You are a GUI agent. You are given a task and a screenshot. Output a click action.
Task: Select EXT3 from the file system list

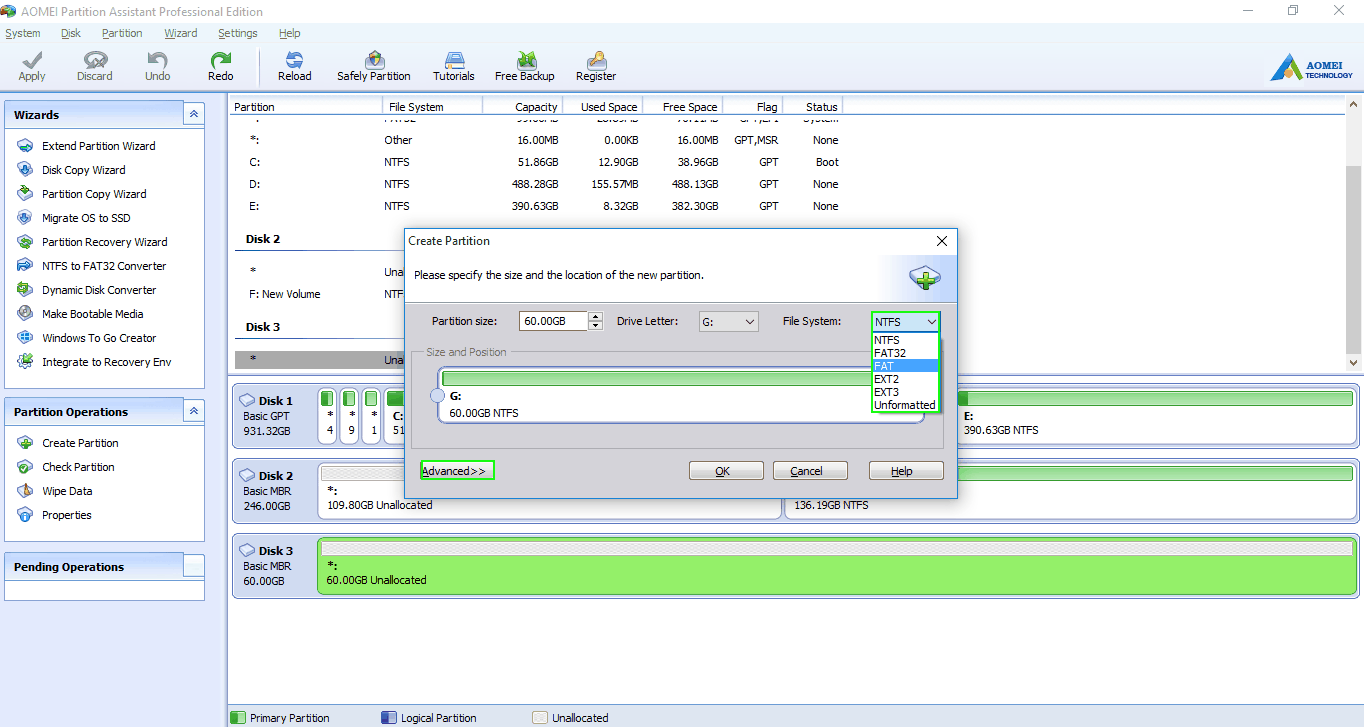pyautogui.click(x=906, y=392)
